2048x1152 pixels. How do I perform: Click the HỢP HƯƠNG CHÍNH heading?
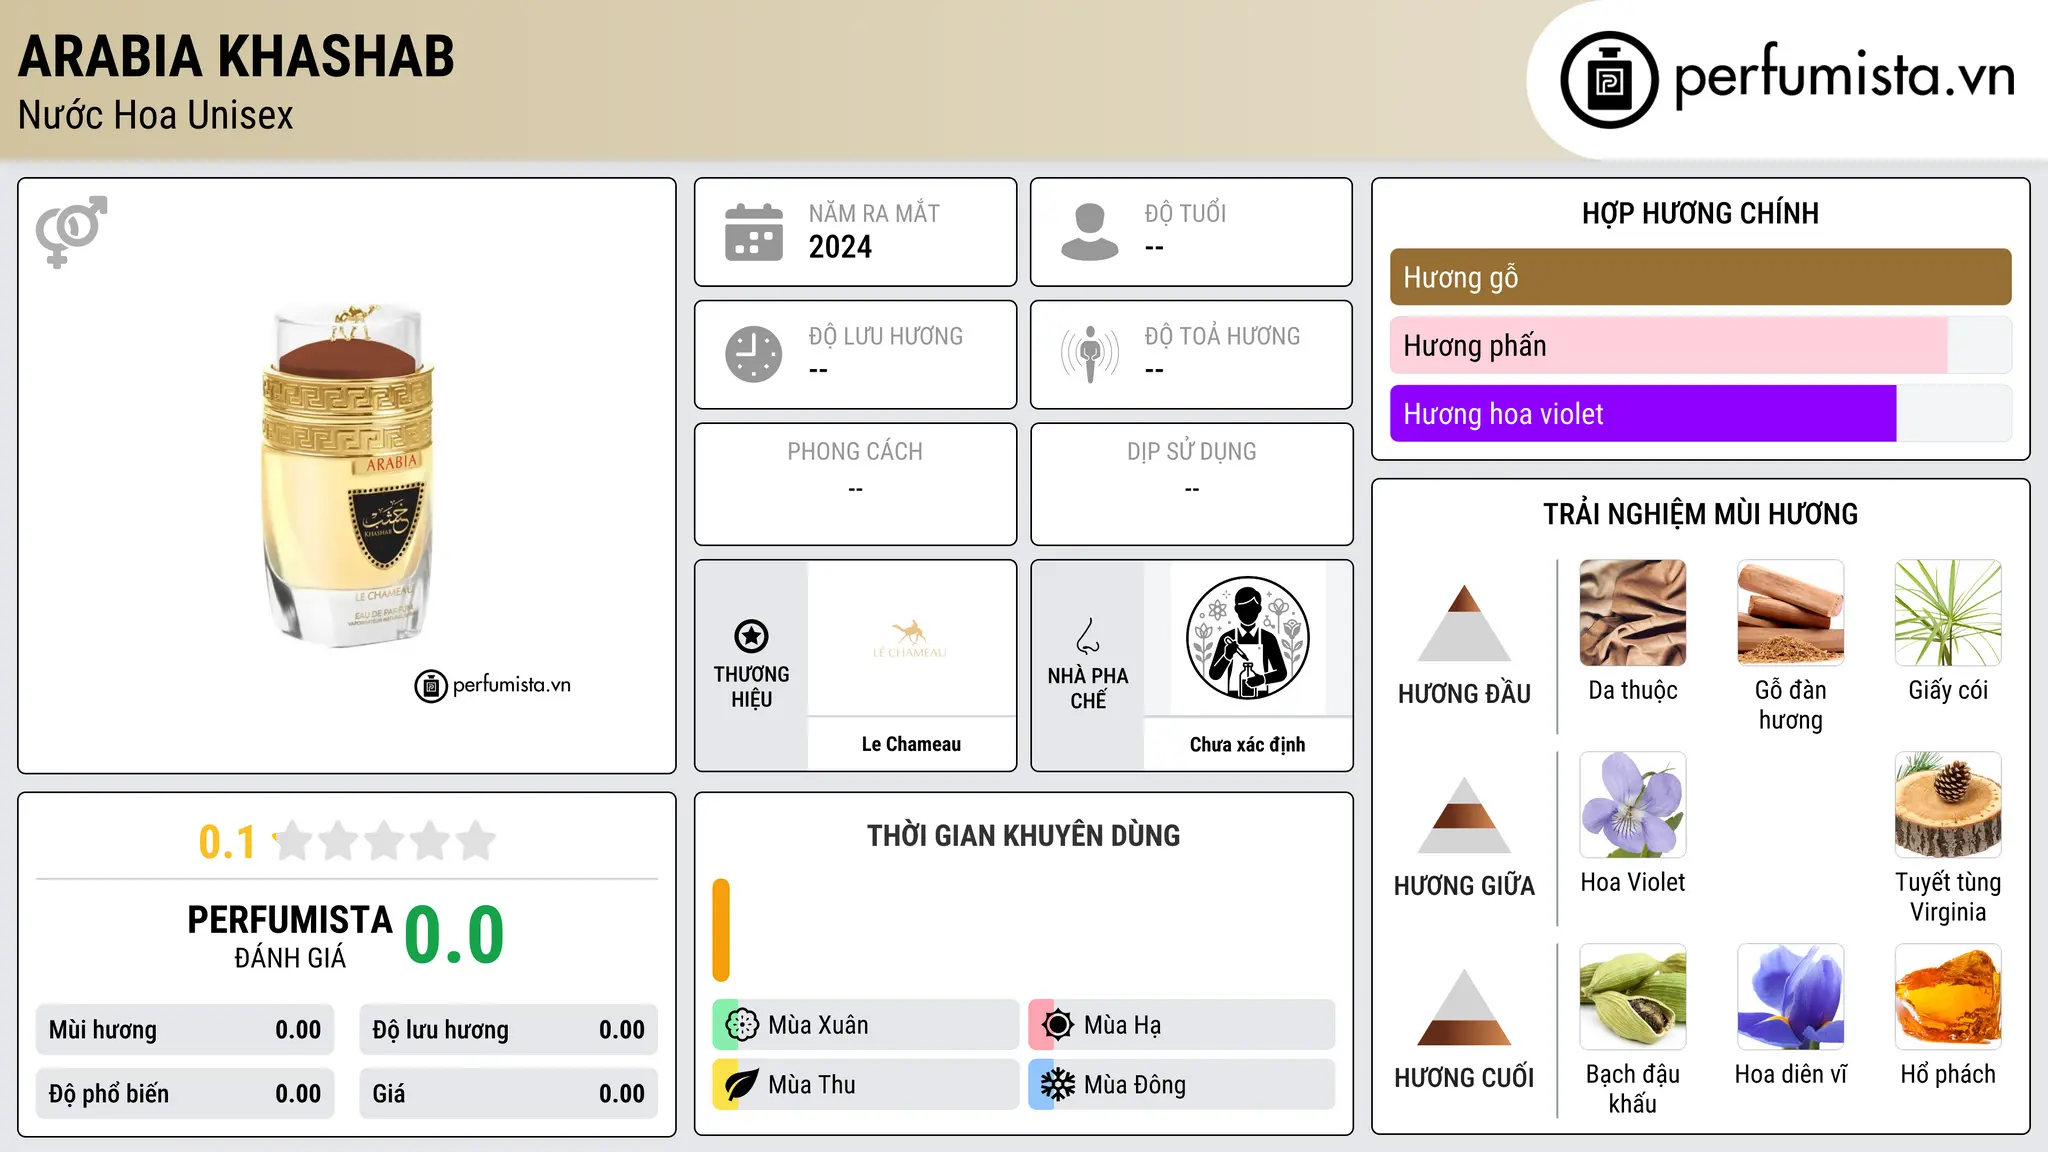point(1700,213)
